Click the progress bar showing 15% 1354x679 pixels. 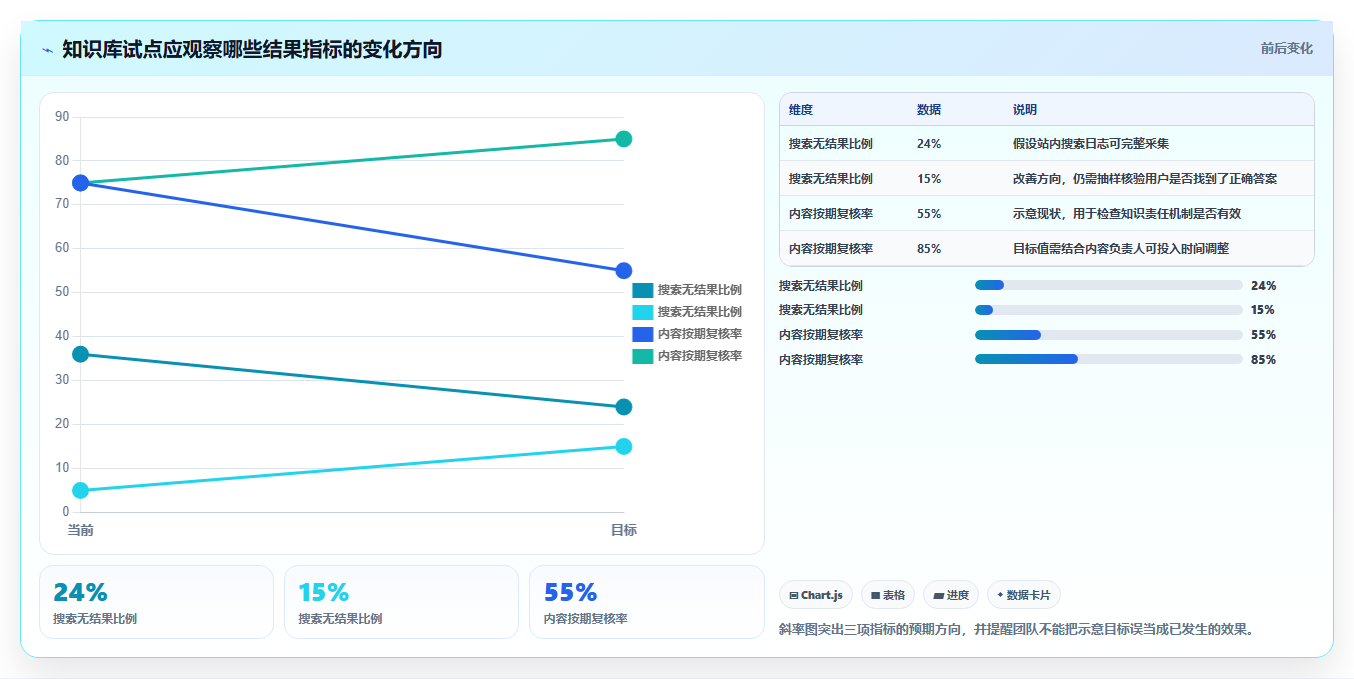pos(1108,310)
